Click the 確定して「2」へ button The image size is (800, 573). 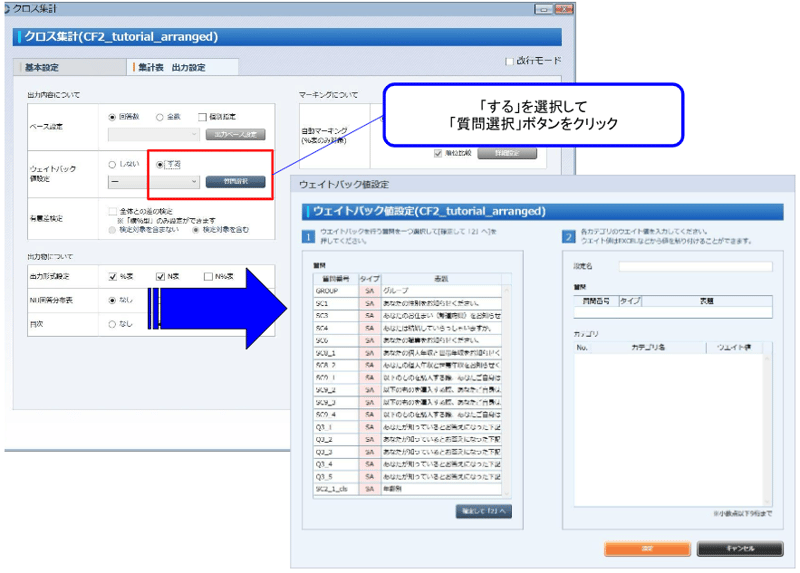click(x=484, y=511)
